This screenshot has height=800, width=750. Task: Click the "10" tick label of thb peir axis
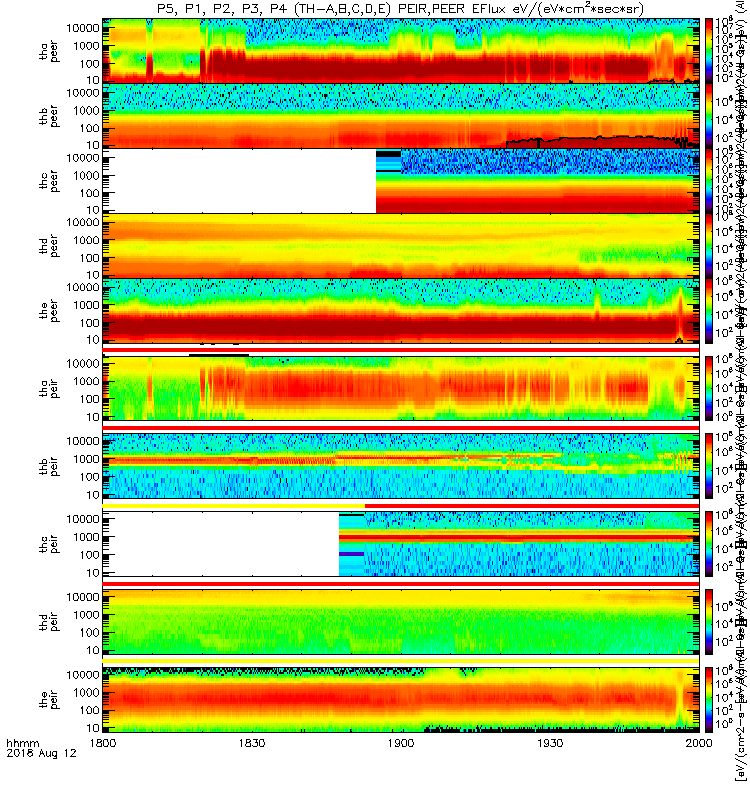coord(93,495)
